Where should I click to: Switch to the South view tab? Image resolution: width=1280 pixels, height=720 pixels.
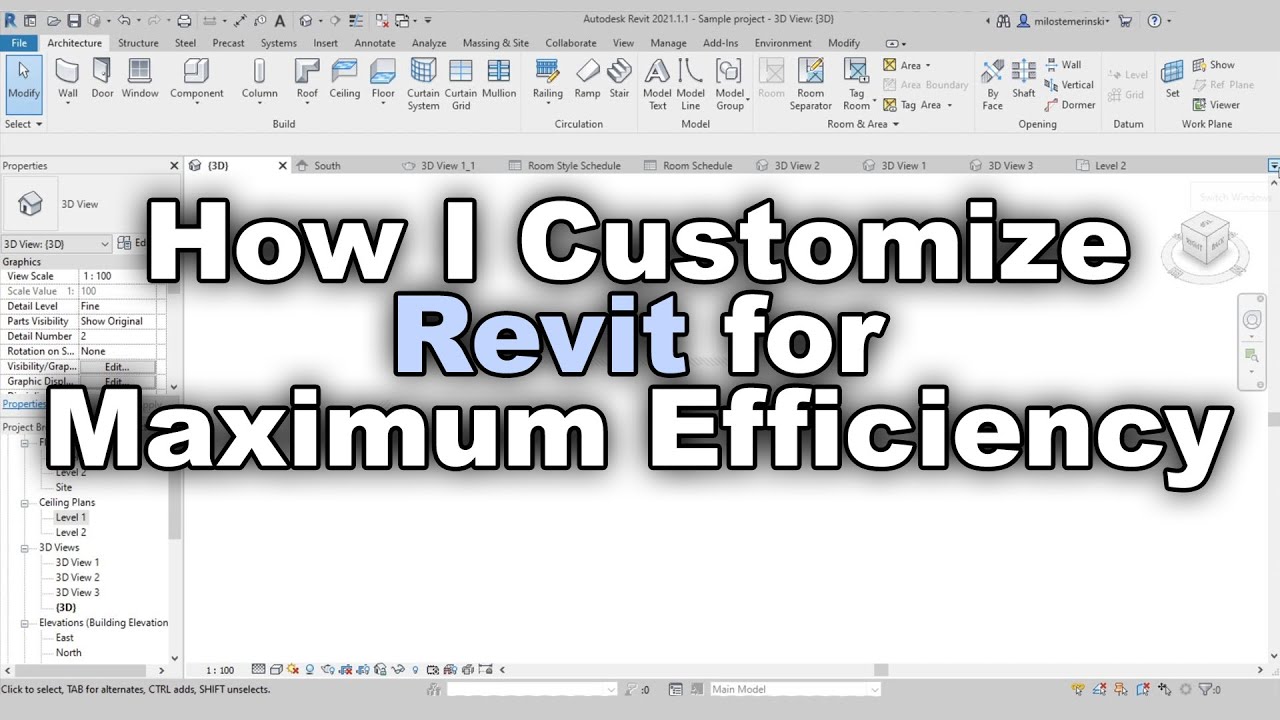[x=328, y=165]
